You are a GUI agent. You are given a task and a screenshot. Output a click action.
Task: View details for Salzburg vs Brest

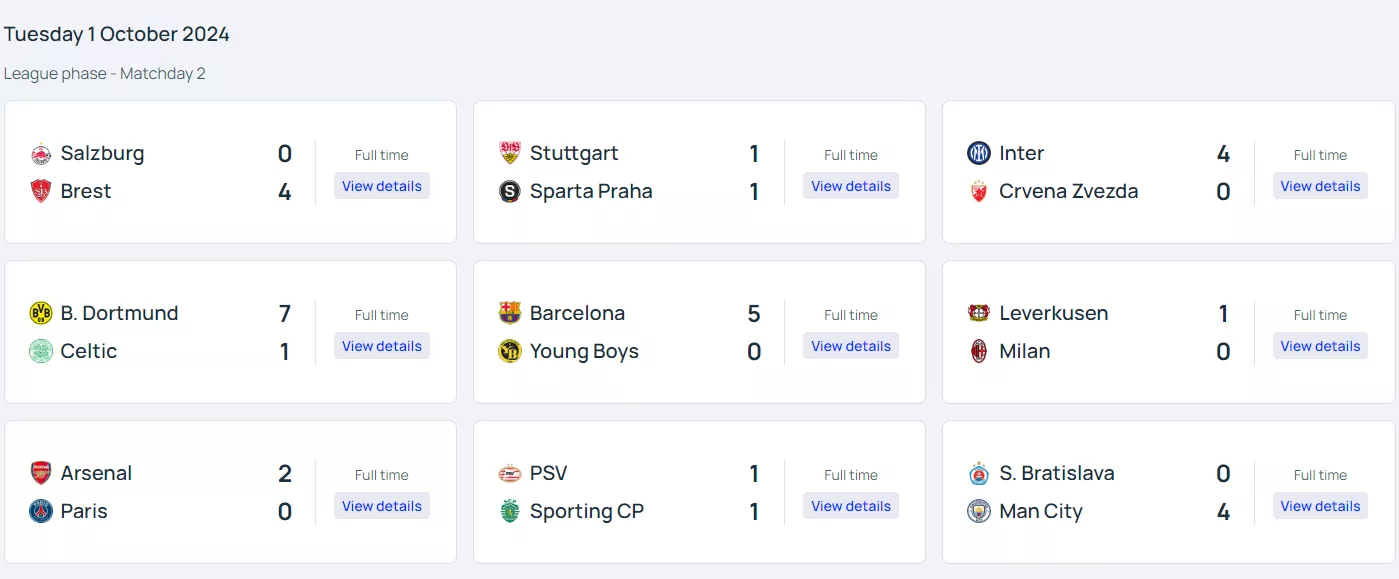pyautogui.click(x=382, y=186)
